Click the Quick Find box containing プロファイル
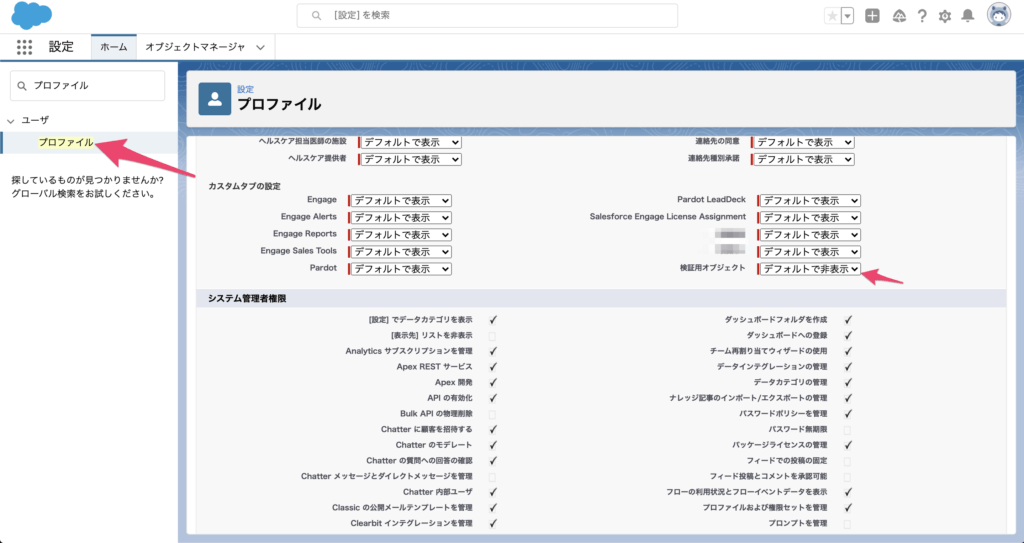Image resolution: width=1024 pixels, height=543 pixels. click(x=87, y=86)
